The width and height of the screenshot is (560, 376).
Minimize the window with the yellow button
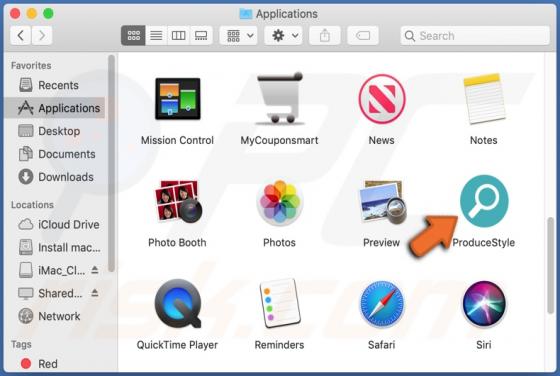point(32,14)
